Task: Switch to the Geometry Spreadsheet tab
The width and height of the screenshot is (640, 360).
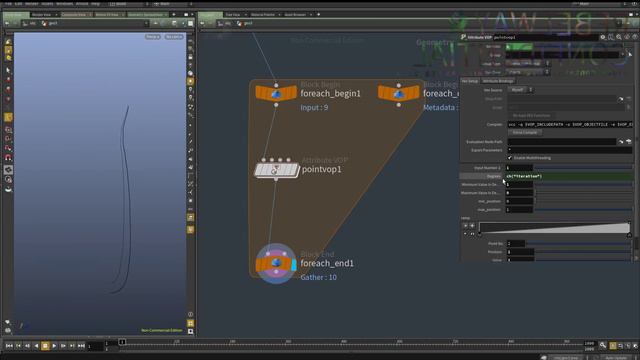Action: click(145, 15)
